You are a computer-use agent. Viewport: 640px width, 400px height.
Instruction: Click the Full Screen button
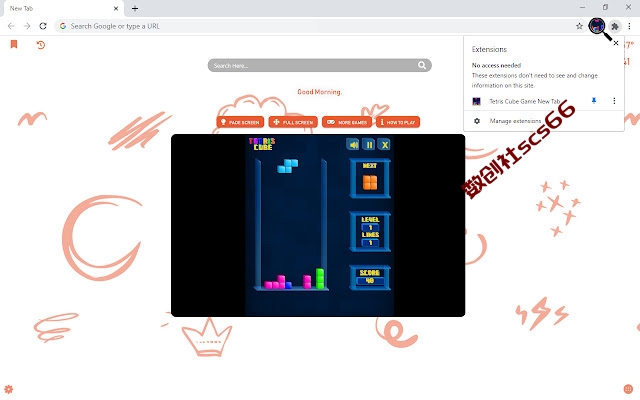pos(293,122)
